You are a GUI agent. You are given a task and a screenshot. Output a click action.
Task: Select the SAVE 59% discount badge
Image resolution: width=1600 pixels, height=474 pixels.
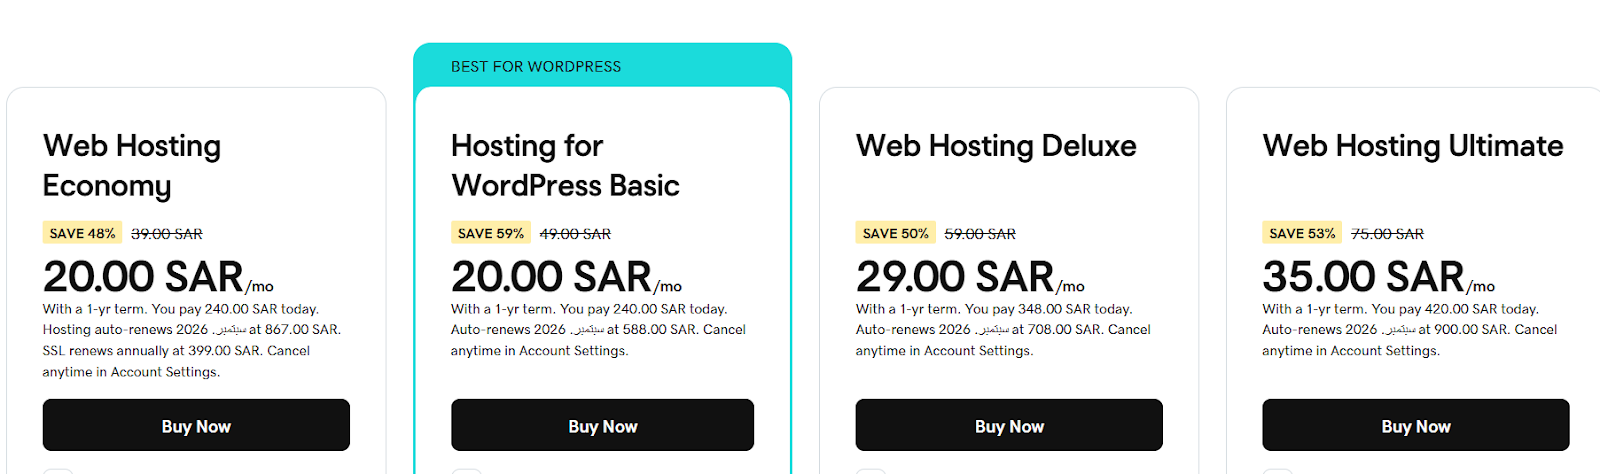coord(491,233)
